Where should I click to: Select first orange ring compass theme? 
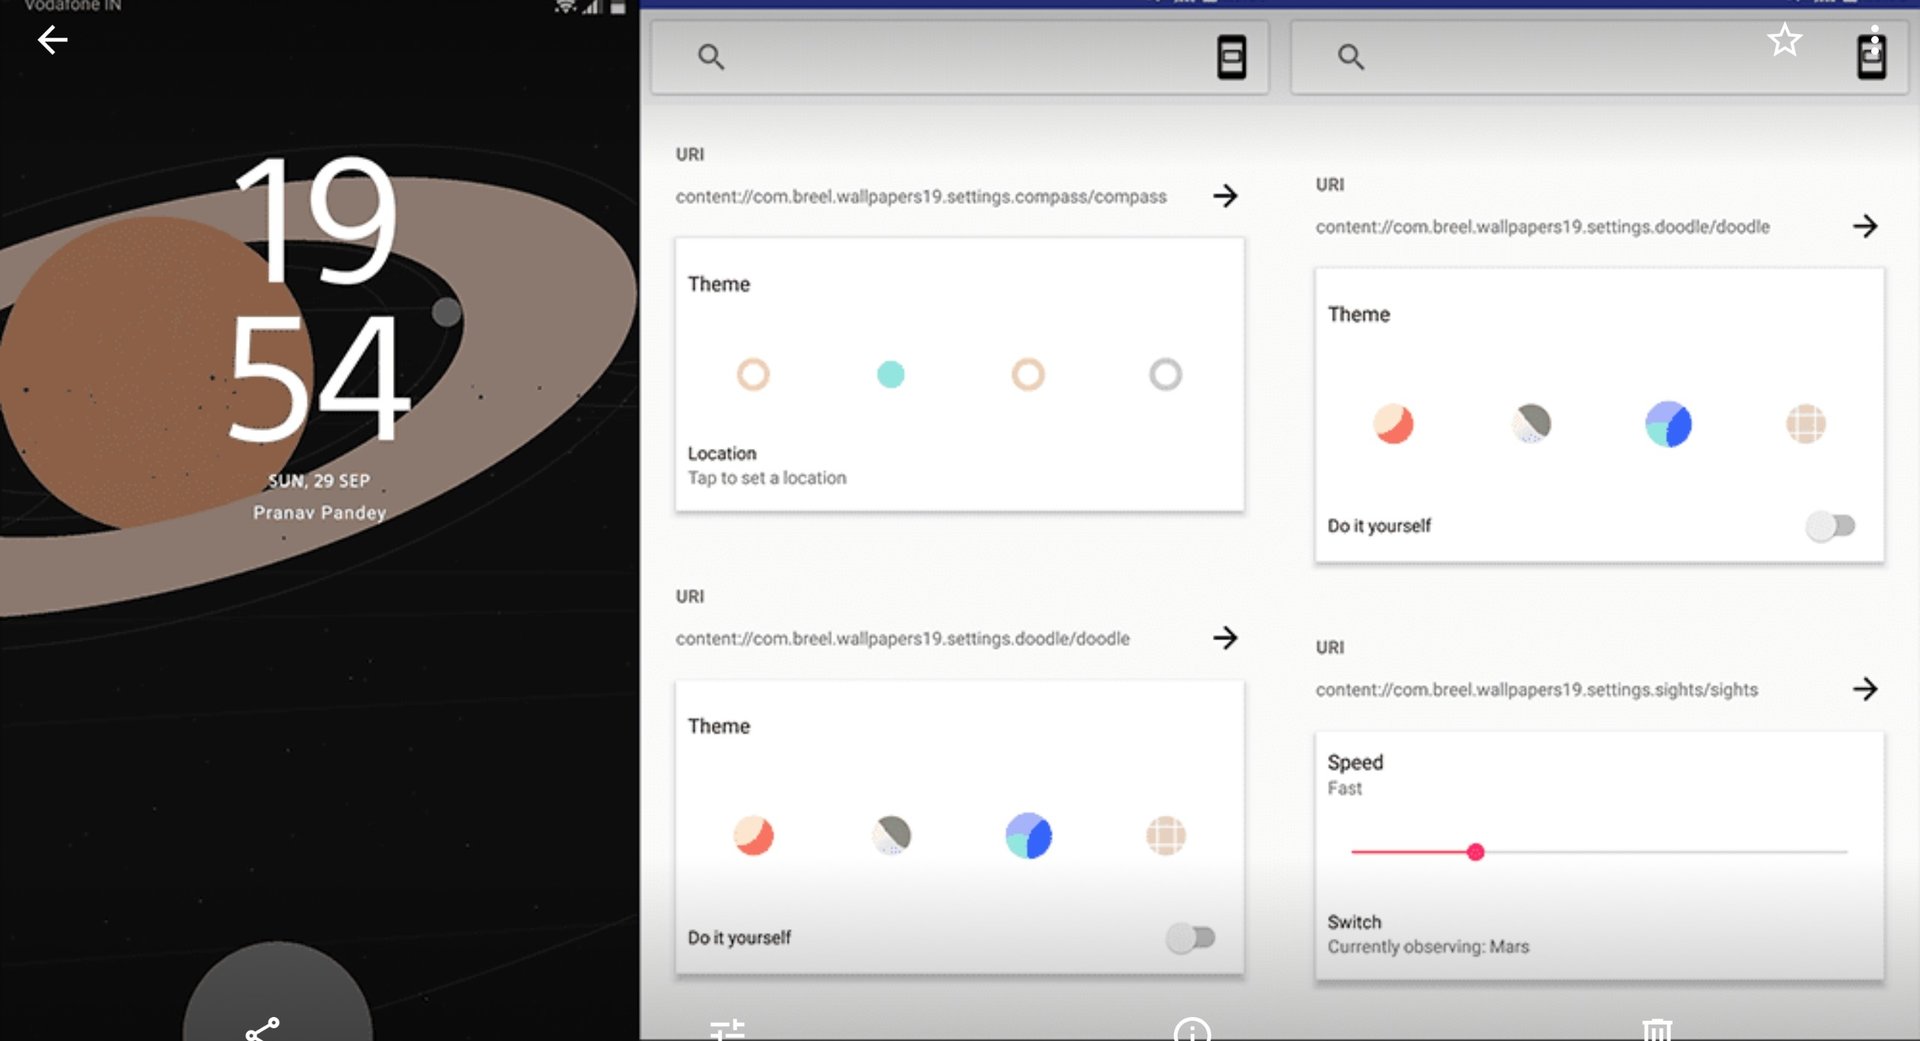coord(753,374)
